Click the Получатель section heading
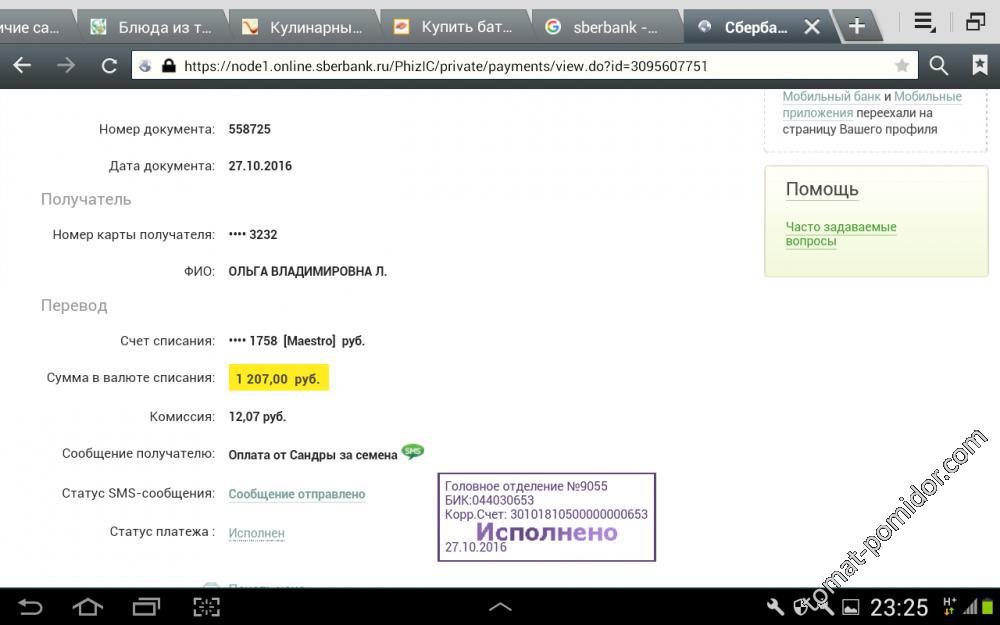Viewport: 1000px width, 625px height. pos(86,200)
